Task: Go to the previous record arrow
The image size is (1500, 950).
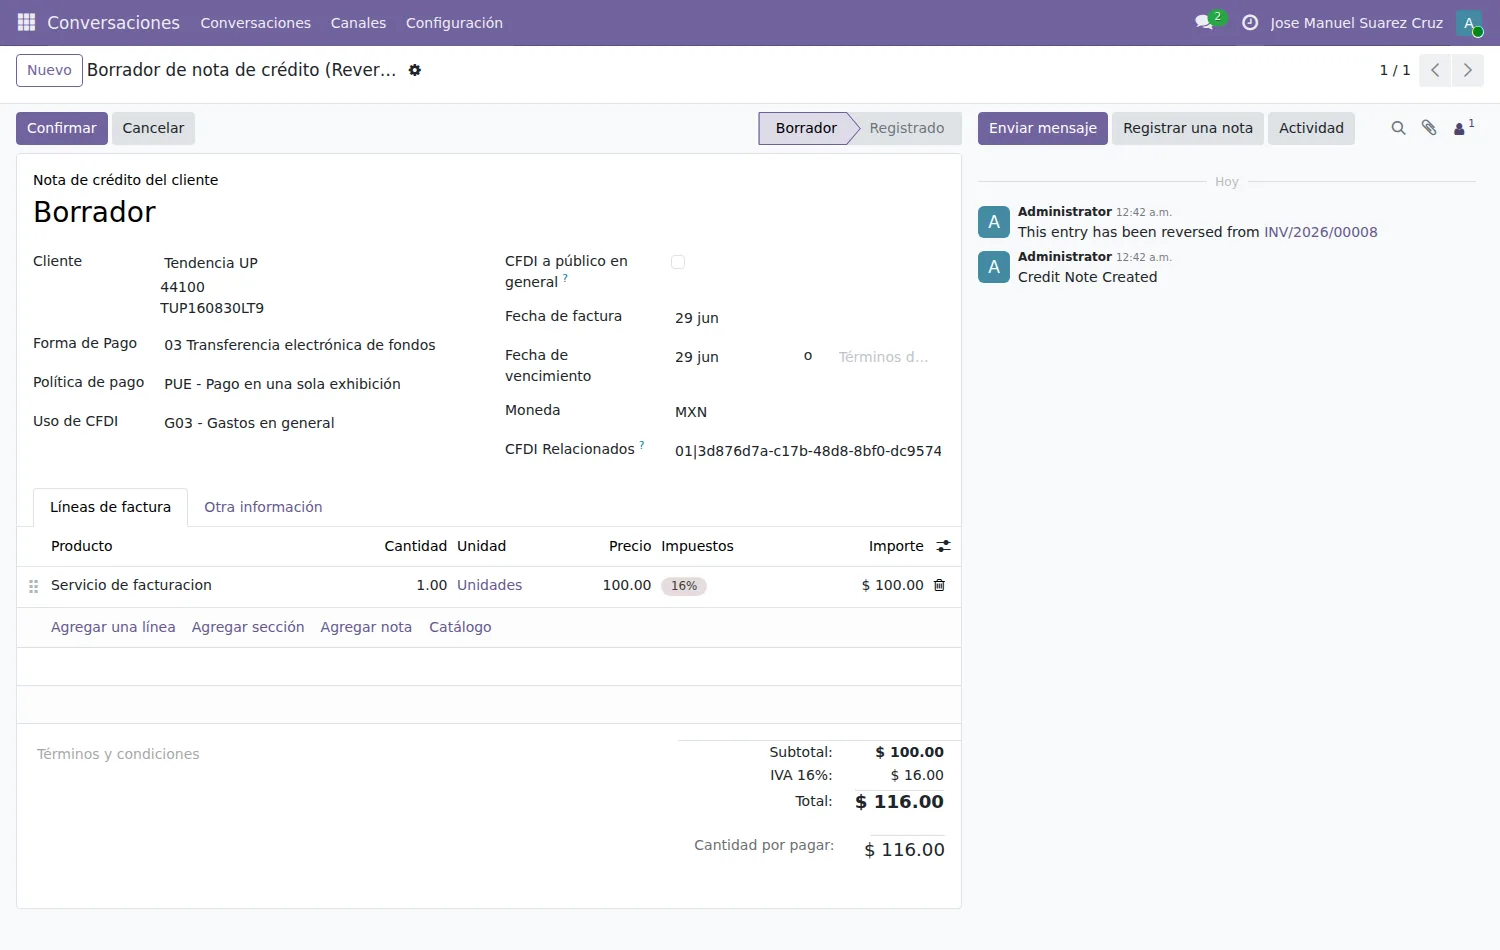Action: pyautogui.click(x=1435, y=70)
